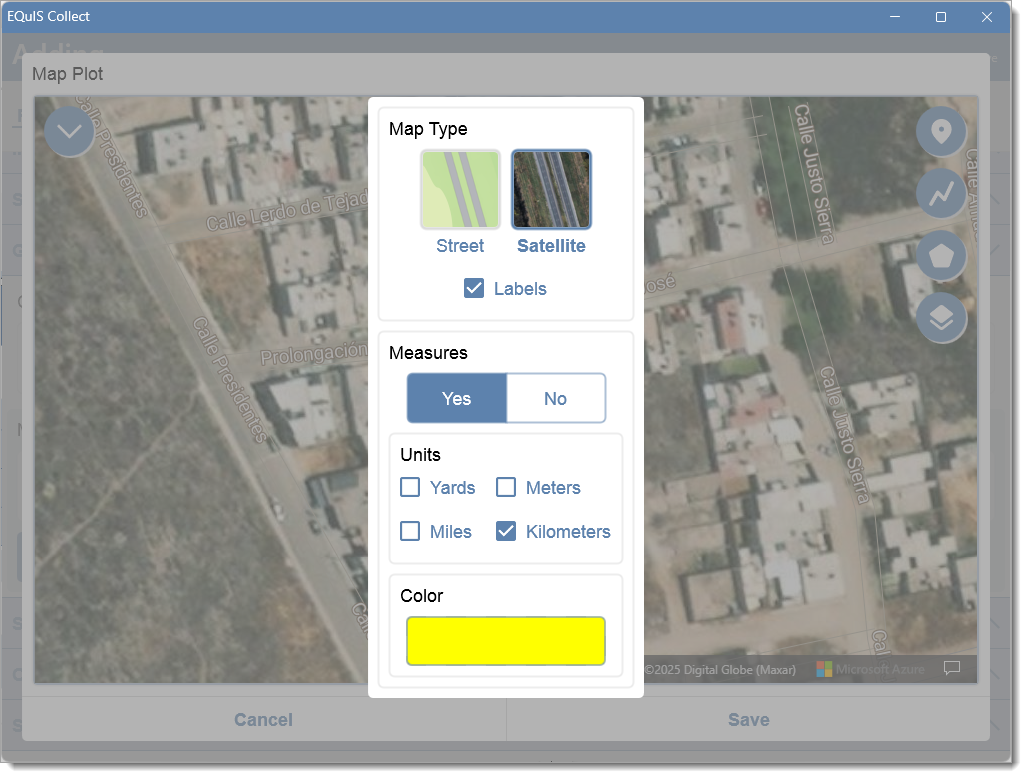Select the Street map type thumbnail
This screenshot has height=778, width=1027.
(460, 189)
